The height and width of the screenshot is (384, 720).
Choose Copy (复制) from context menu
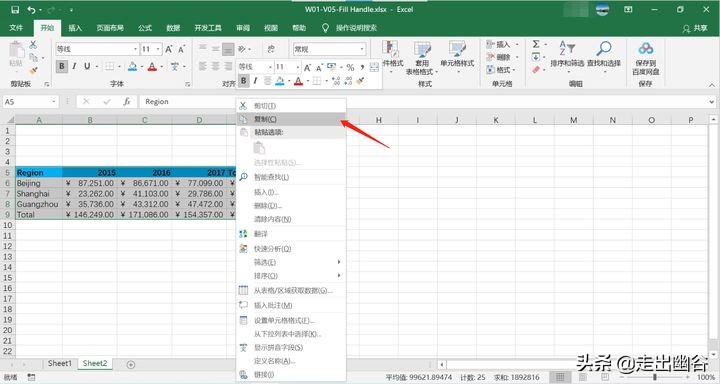click(x=291, y=119)
